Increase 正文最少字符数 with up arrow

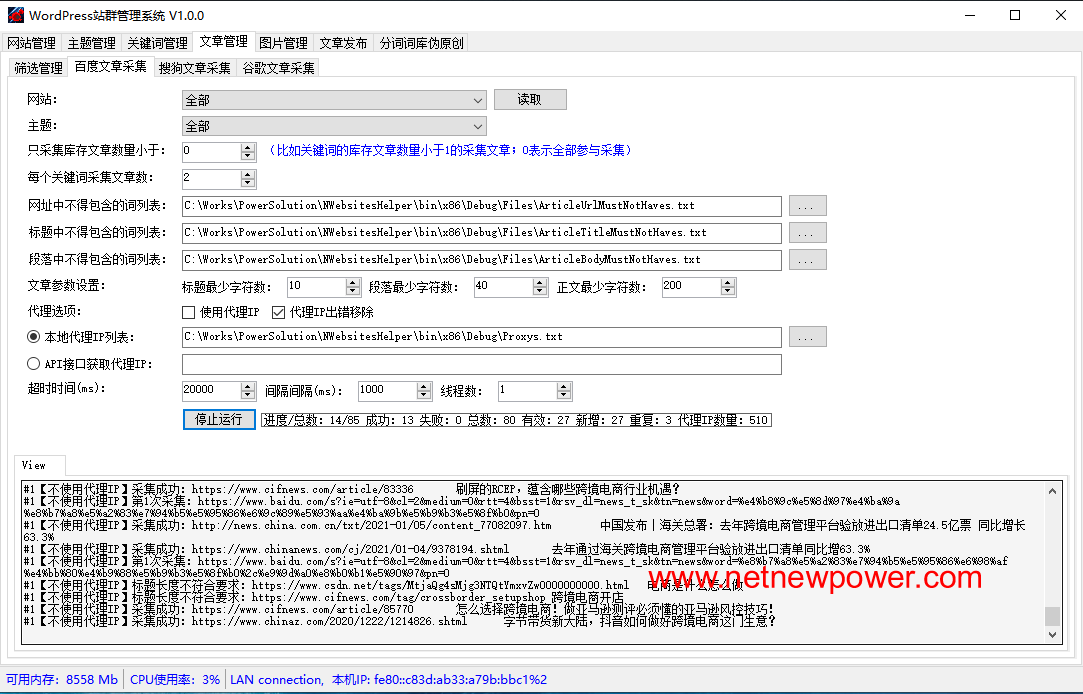pyautogui.click(x=727, y=282)
